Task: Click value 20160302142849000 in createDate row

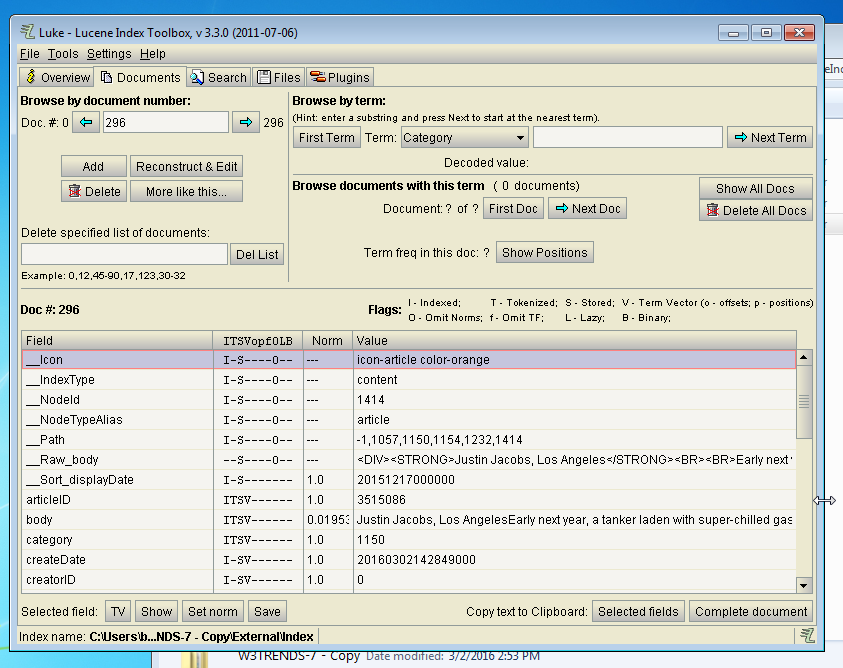Action: click(x=416, y=559)
